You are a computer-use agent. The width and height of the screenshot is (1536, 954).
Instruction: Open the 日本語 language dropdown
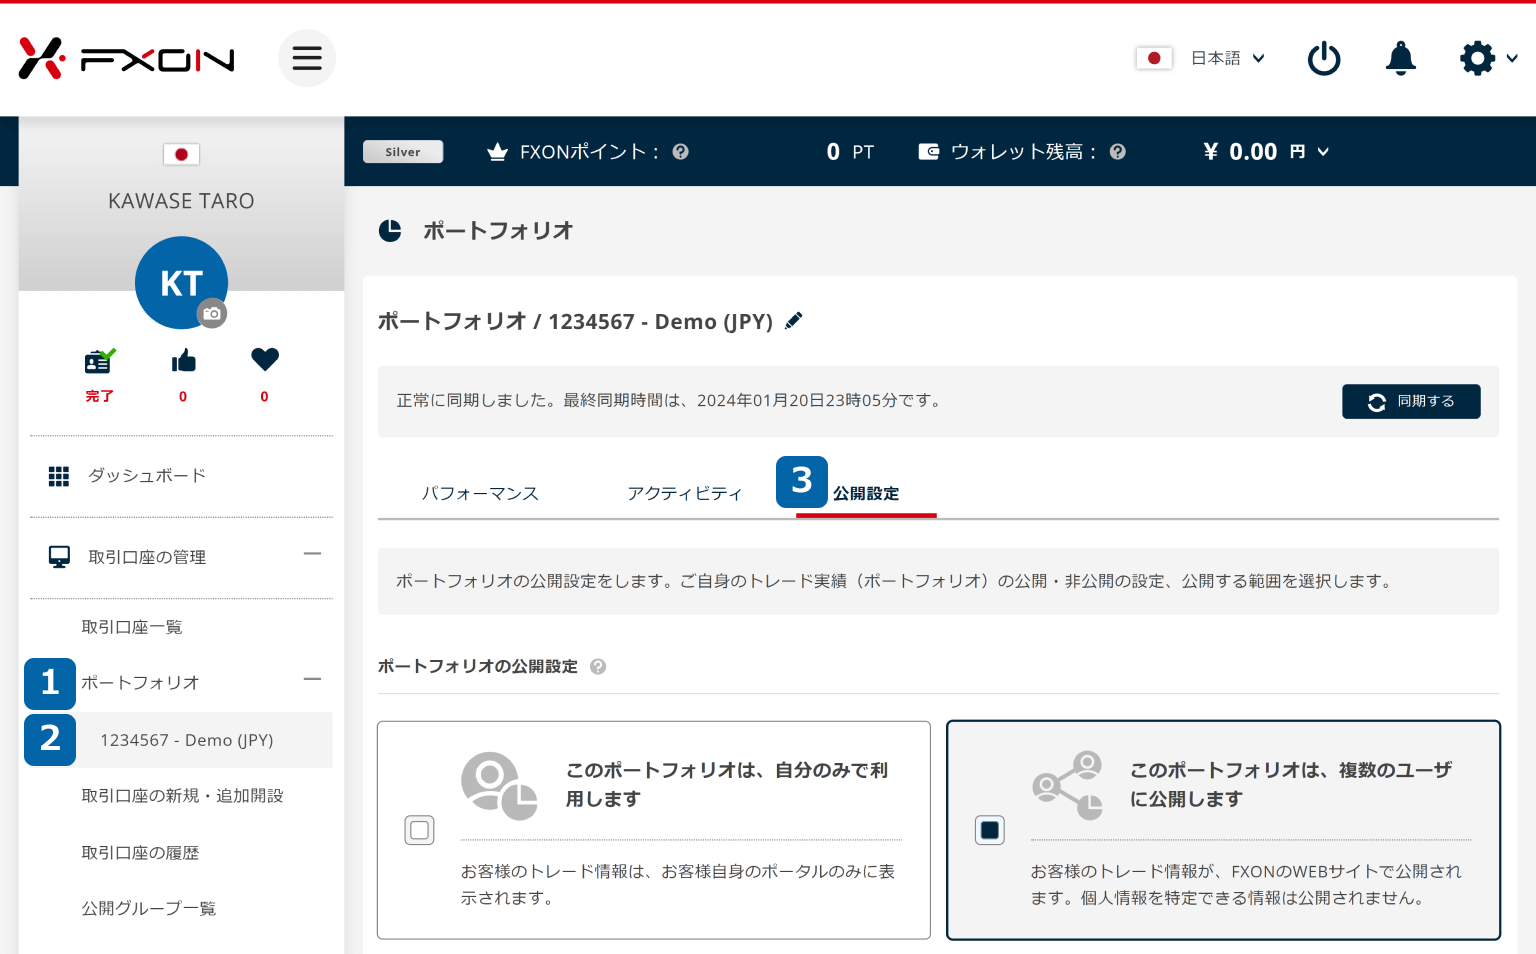(x=1227, y=58)
